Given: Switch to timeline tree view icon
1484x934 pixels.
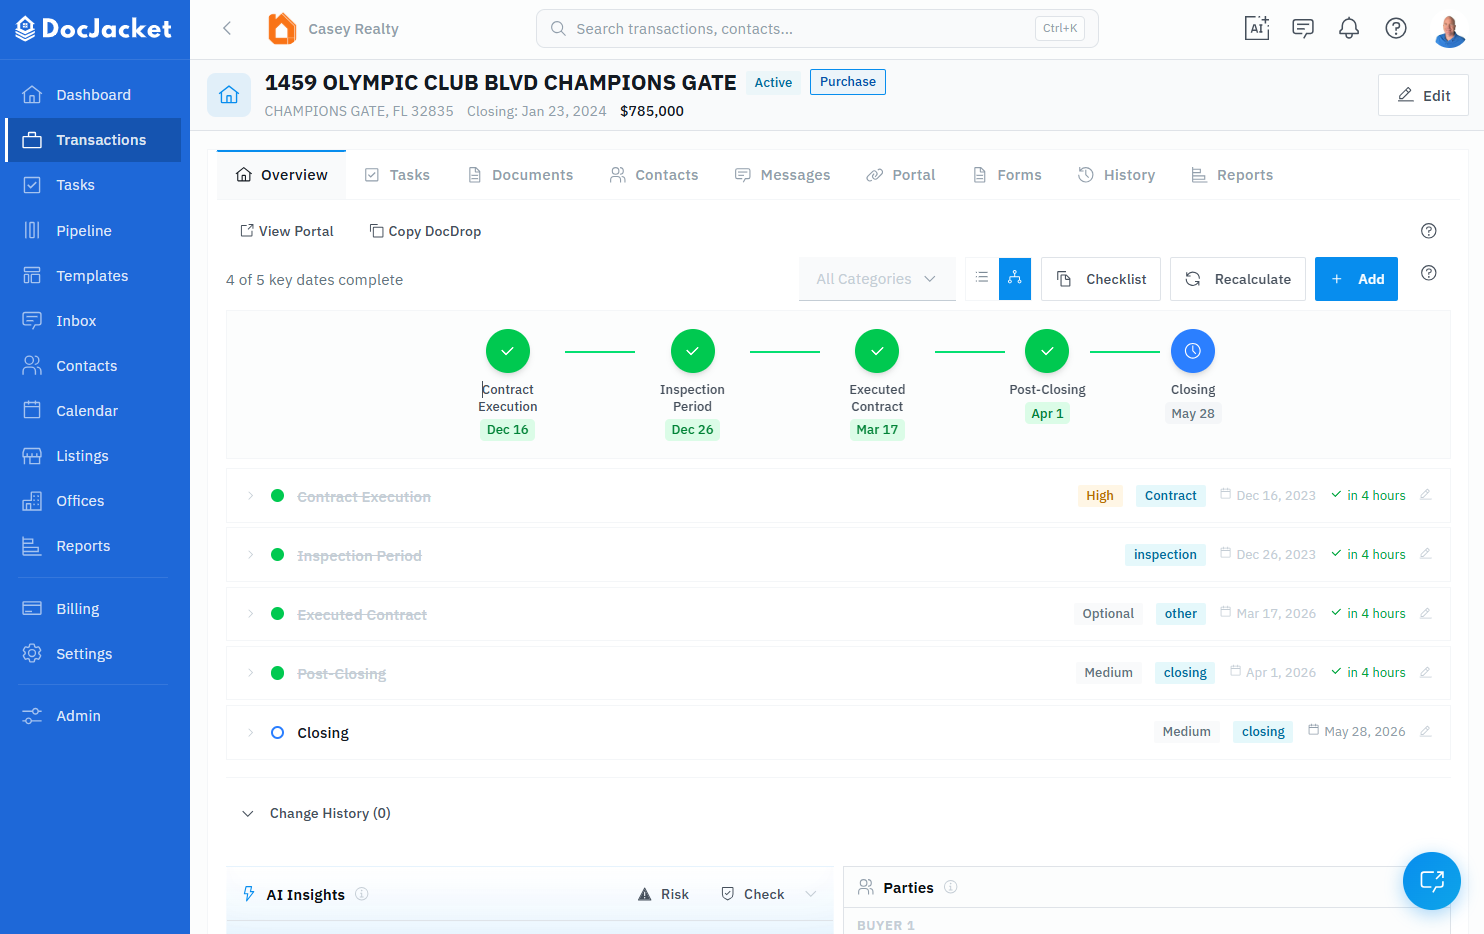Looking at the screenshot, I should point(1015,279).
